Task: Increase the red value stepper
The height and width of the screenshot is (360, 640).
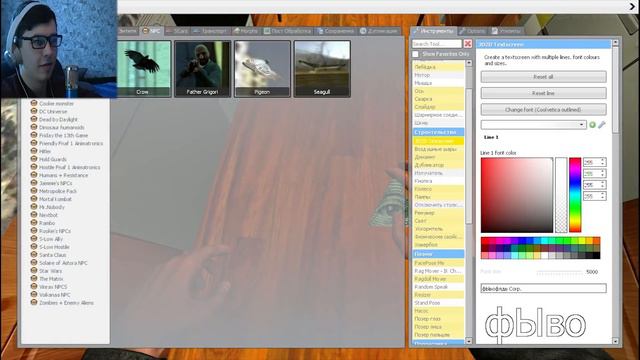Action: pyautogui.click(x=603, y=160)
